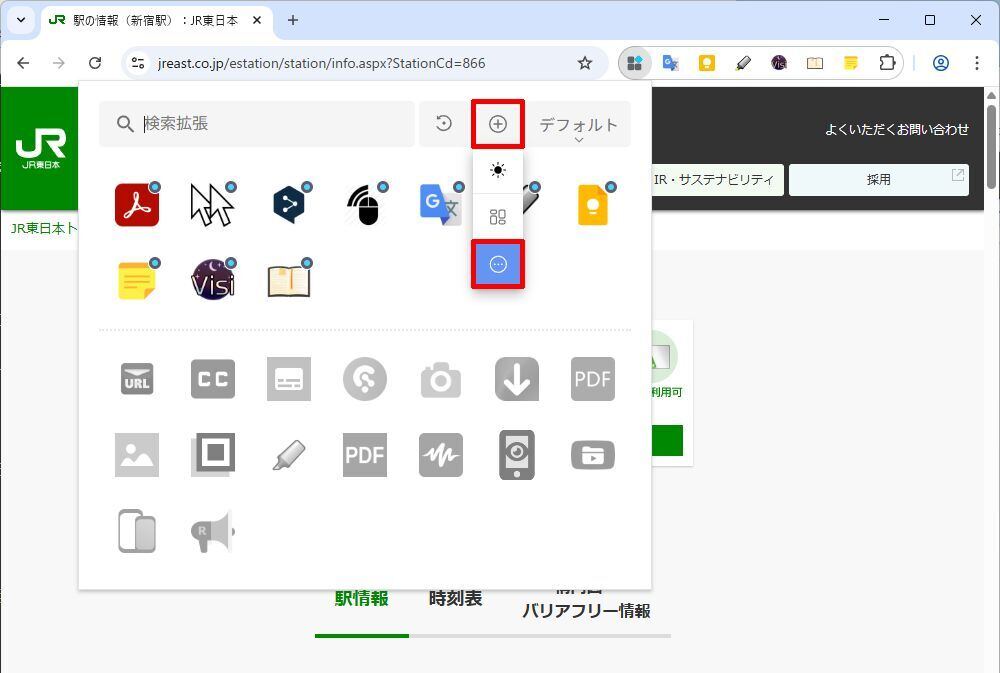Screen dimensions: 1000x673
Task: Click the Google Keep extension in popup grid
Action: point(592,204)
